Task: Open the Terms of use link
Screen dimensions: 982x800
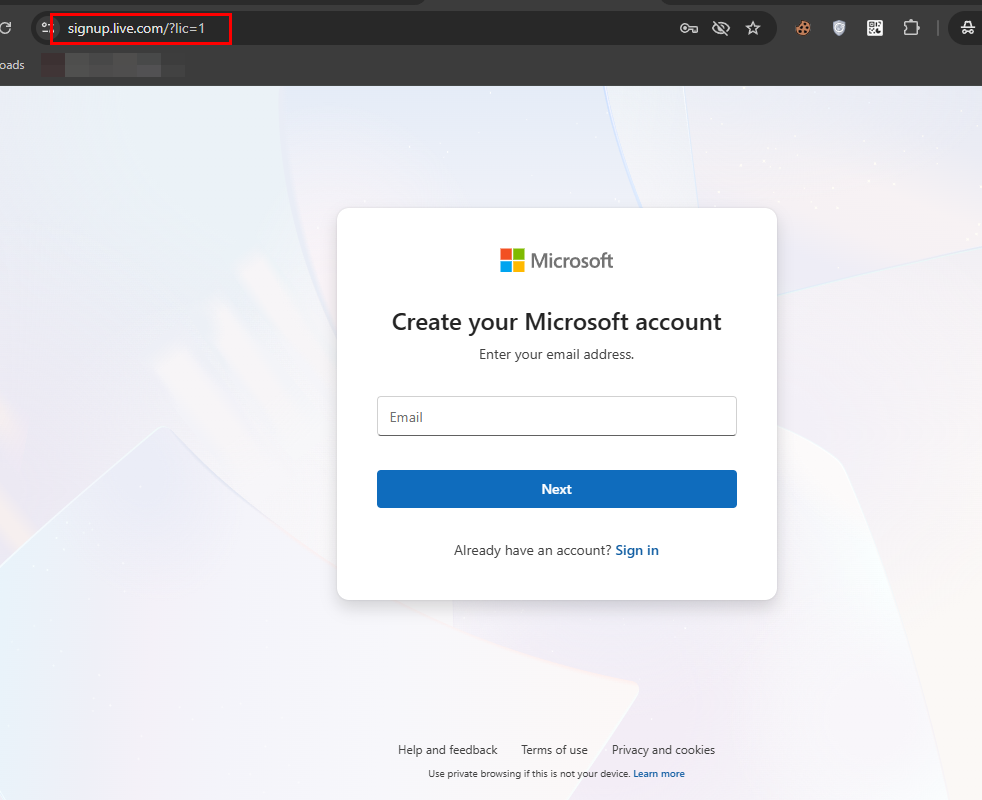Action: click(554, 750)
